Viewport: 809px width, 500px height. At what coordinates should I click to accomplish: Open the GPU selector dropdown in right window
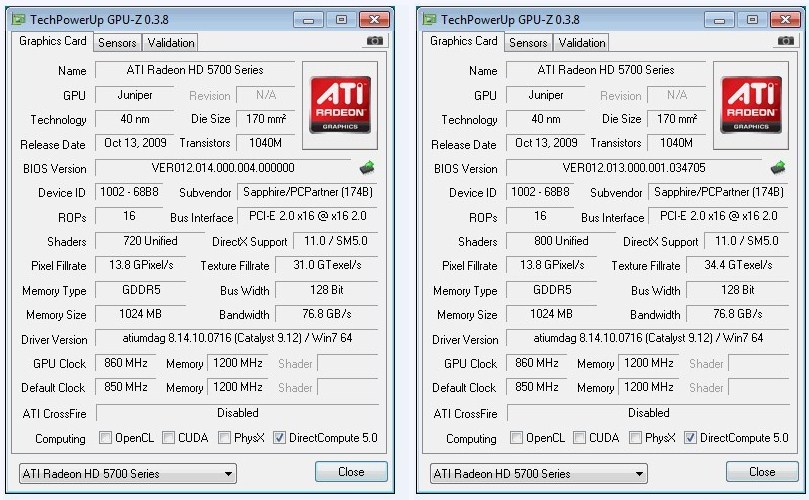click(x=539, y=473)
